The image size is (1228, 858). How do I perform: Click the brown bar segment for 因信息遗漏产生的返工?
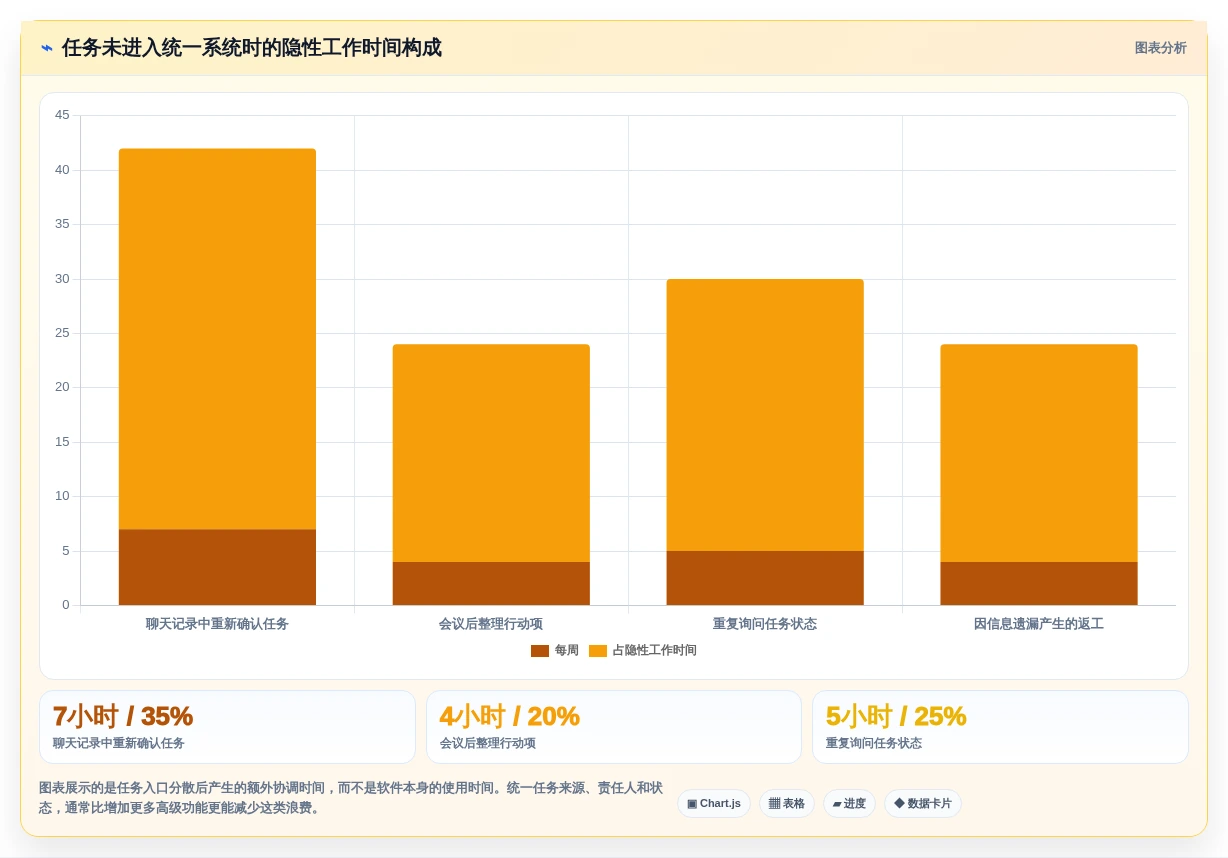(1039, 583)
